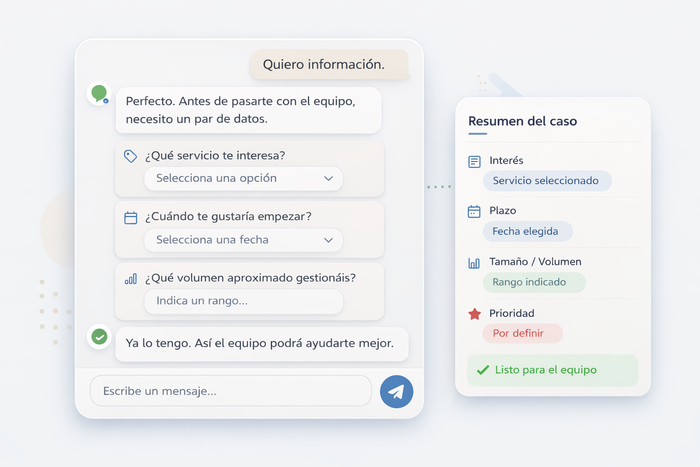
Task: Focus the 'Escribe un mensaje...' message field
Action: 231,391
